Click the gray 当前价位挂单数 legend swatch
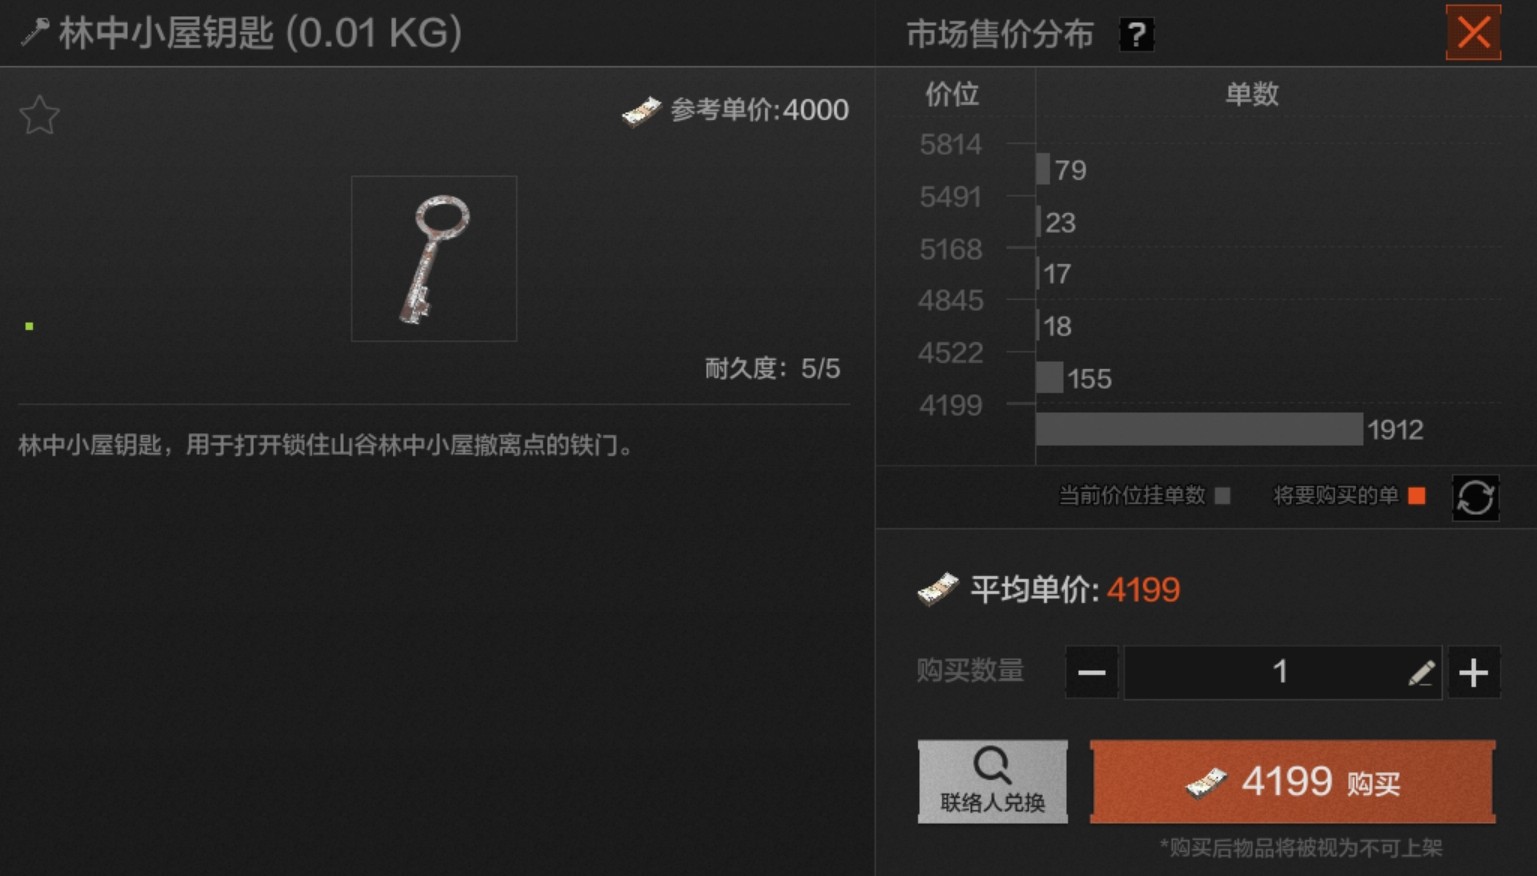The height and width of the screenshot is (876, 1537). [1222, 496]
